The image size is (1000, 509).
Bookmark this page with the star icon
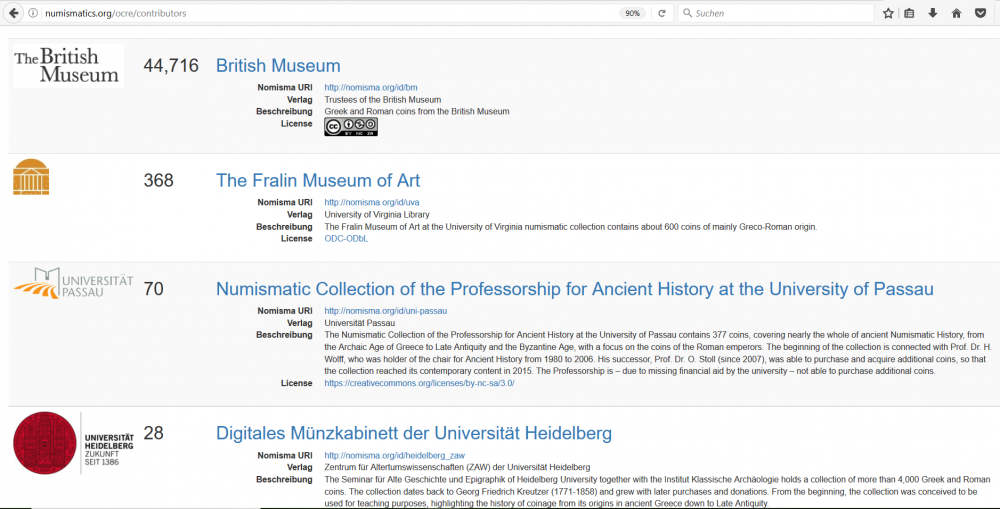[888, 13]
